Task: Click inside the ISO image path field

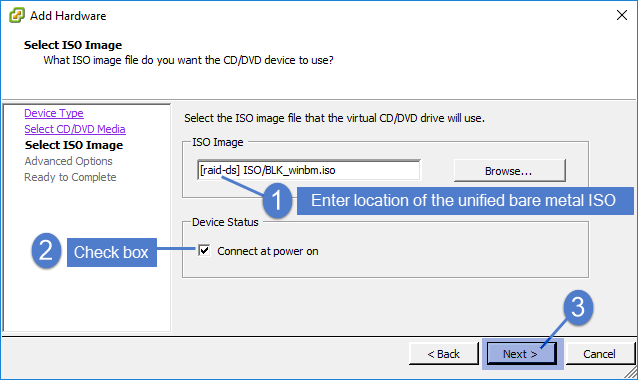Action: (x=309, y=170)
